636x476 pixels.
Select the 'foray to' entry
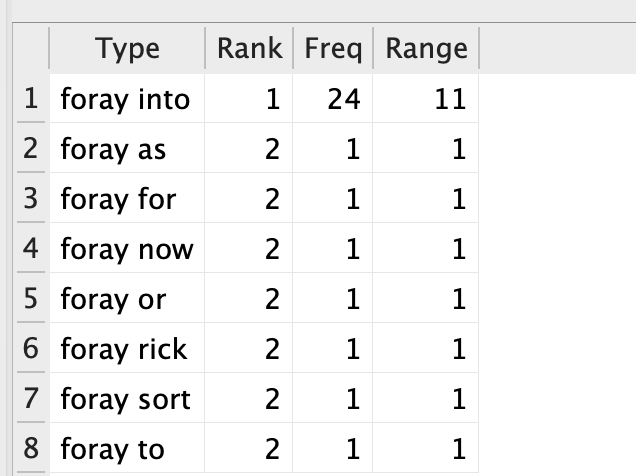pyautogui.click(x=112, y=449)
